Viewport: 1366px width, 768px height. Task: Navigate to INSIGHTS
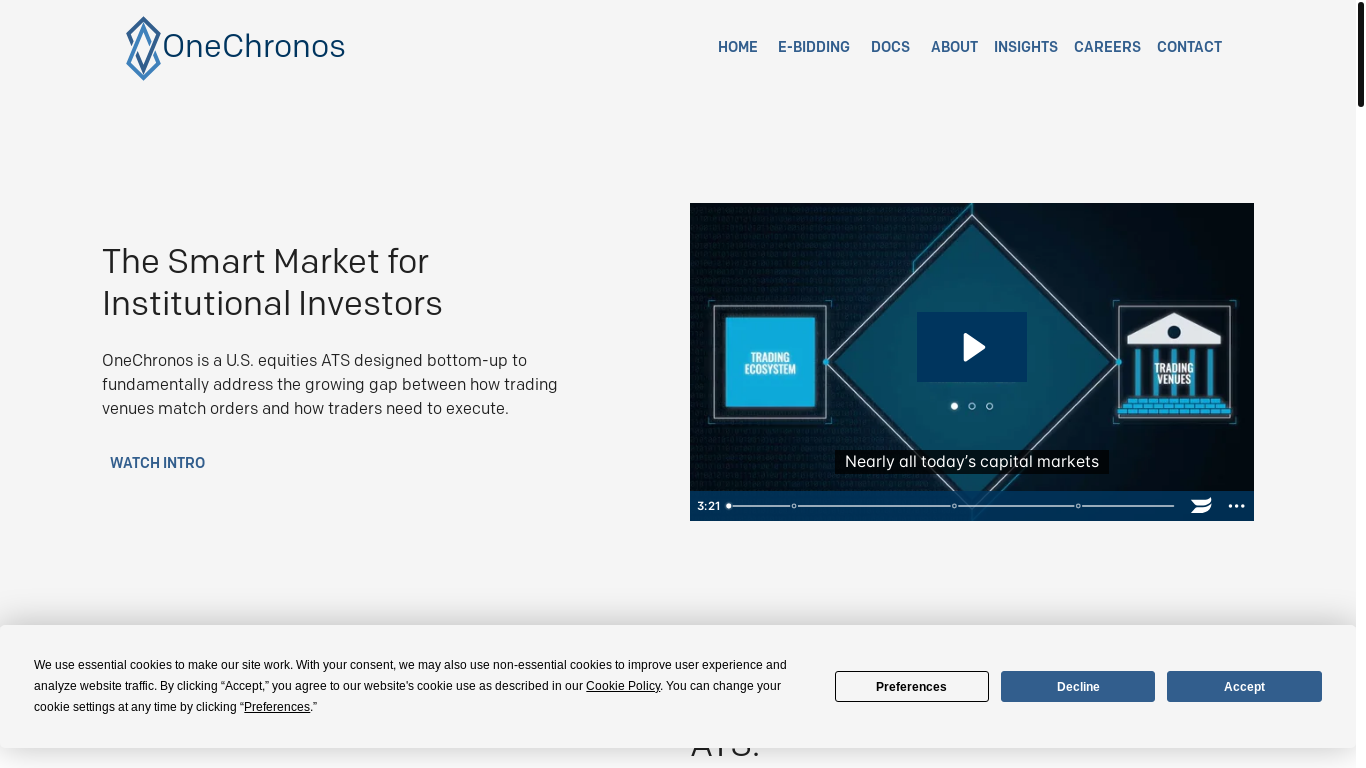click(x=1026, y=47)
